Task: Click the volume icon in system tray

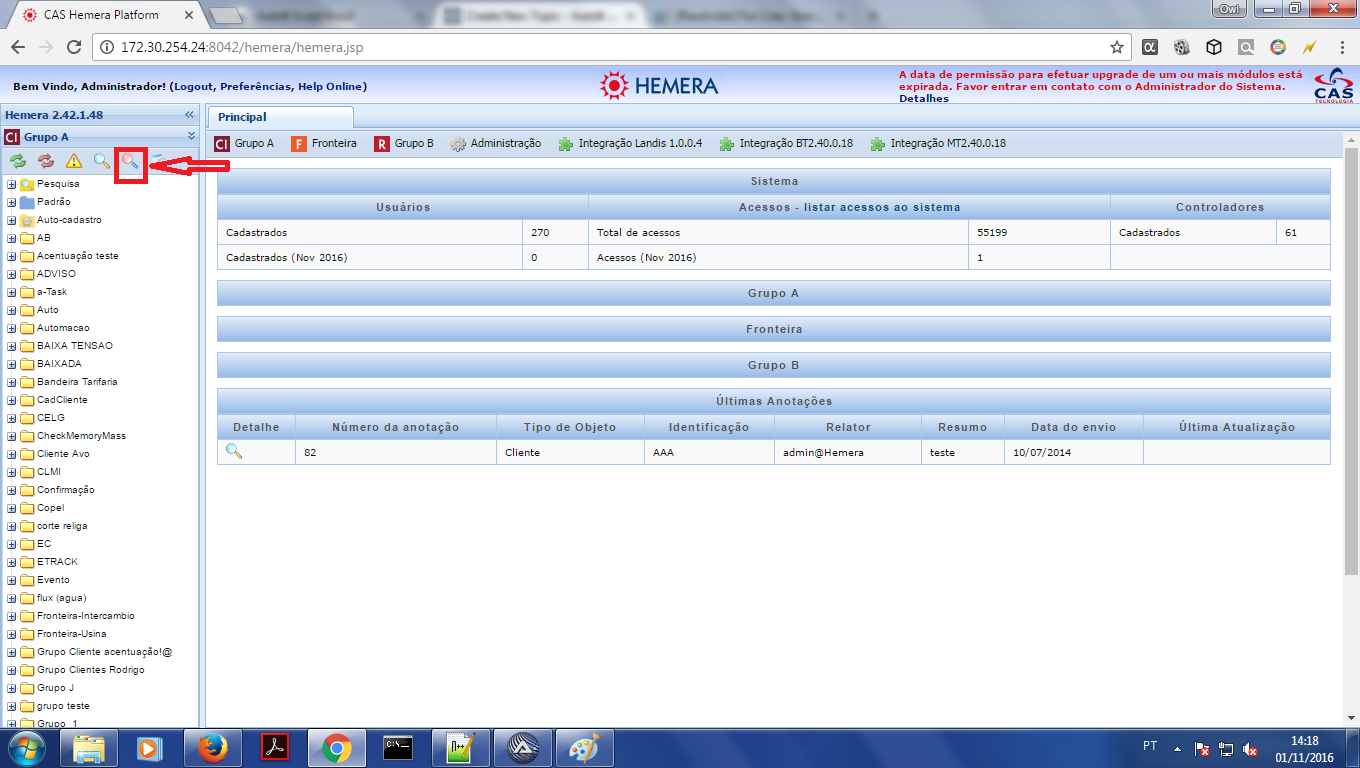Action: click(x=1249, y=749)
